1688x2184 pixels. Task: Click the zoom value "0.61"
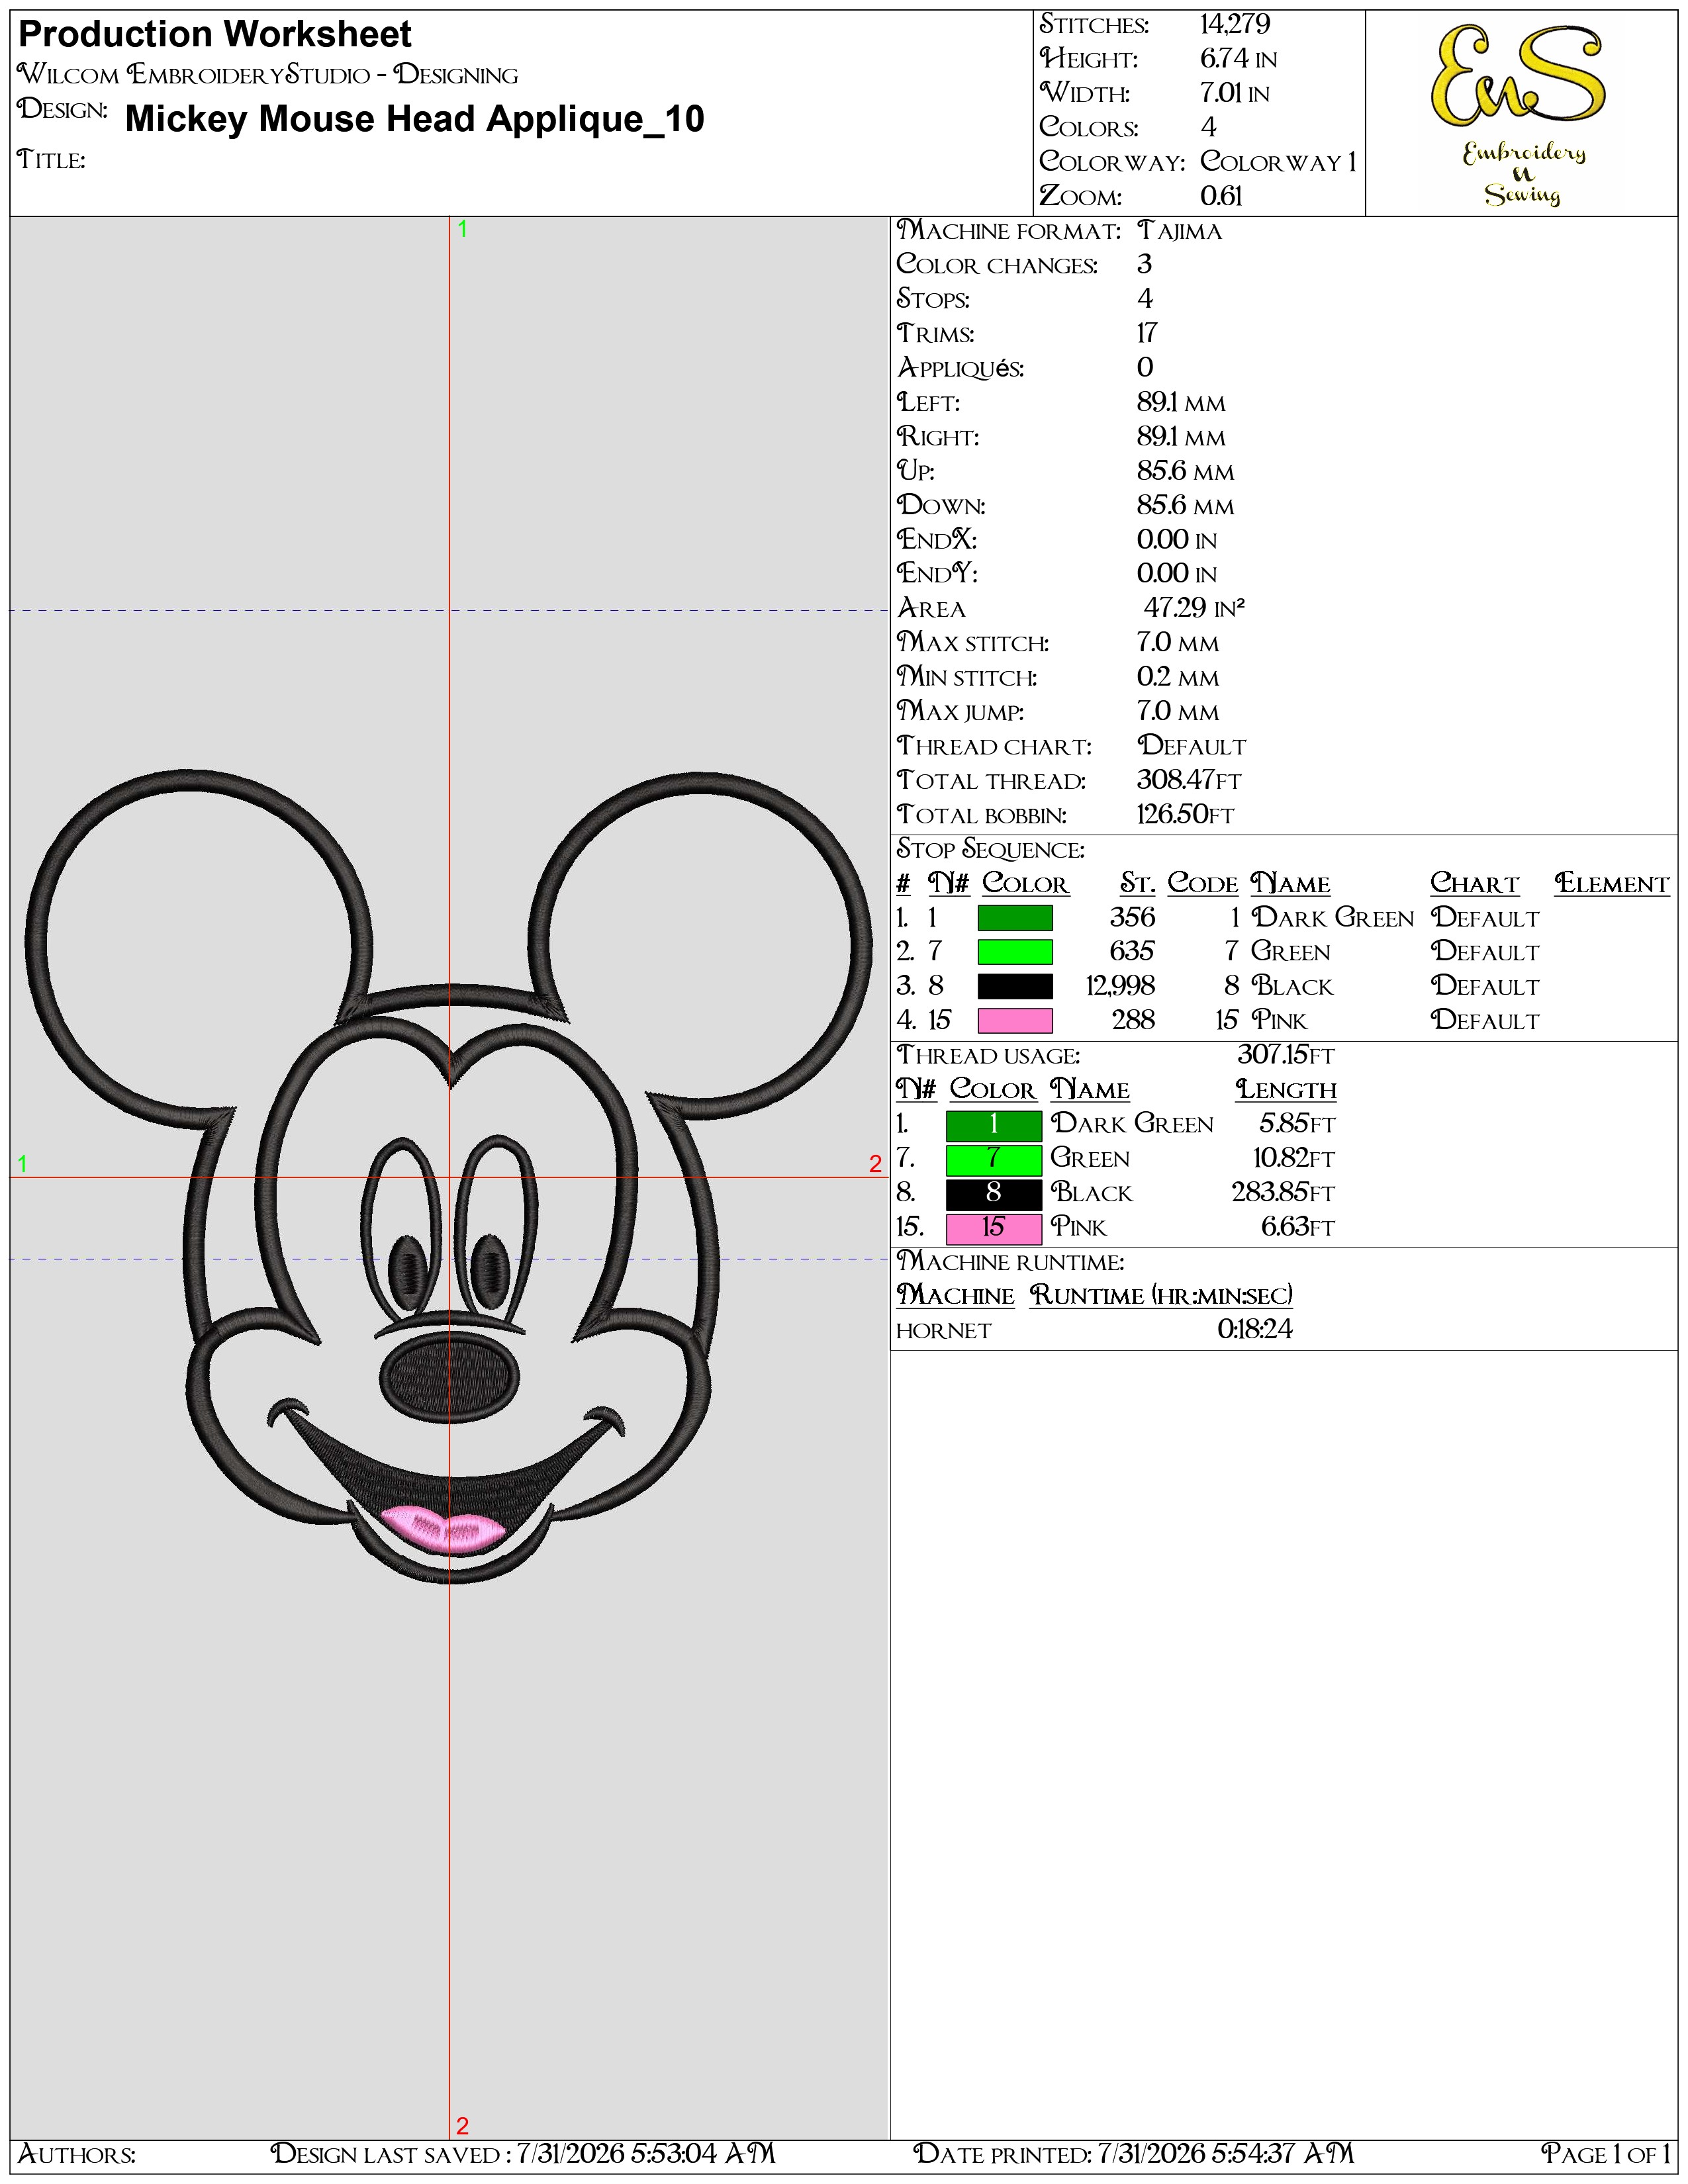1221,196
